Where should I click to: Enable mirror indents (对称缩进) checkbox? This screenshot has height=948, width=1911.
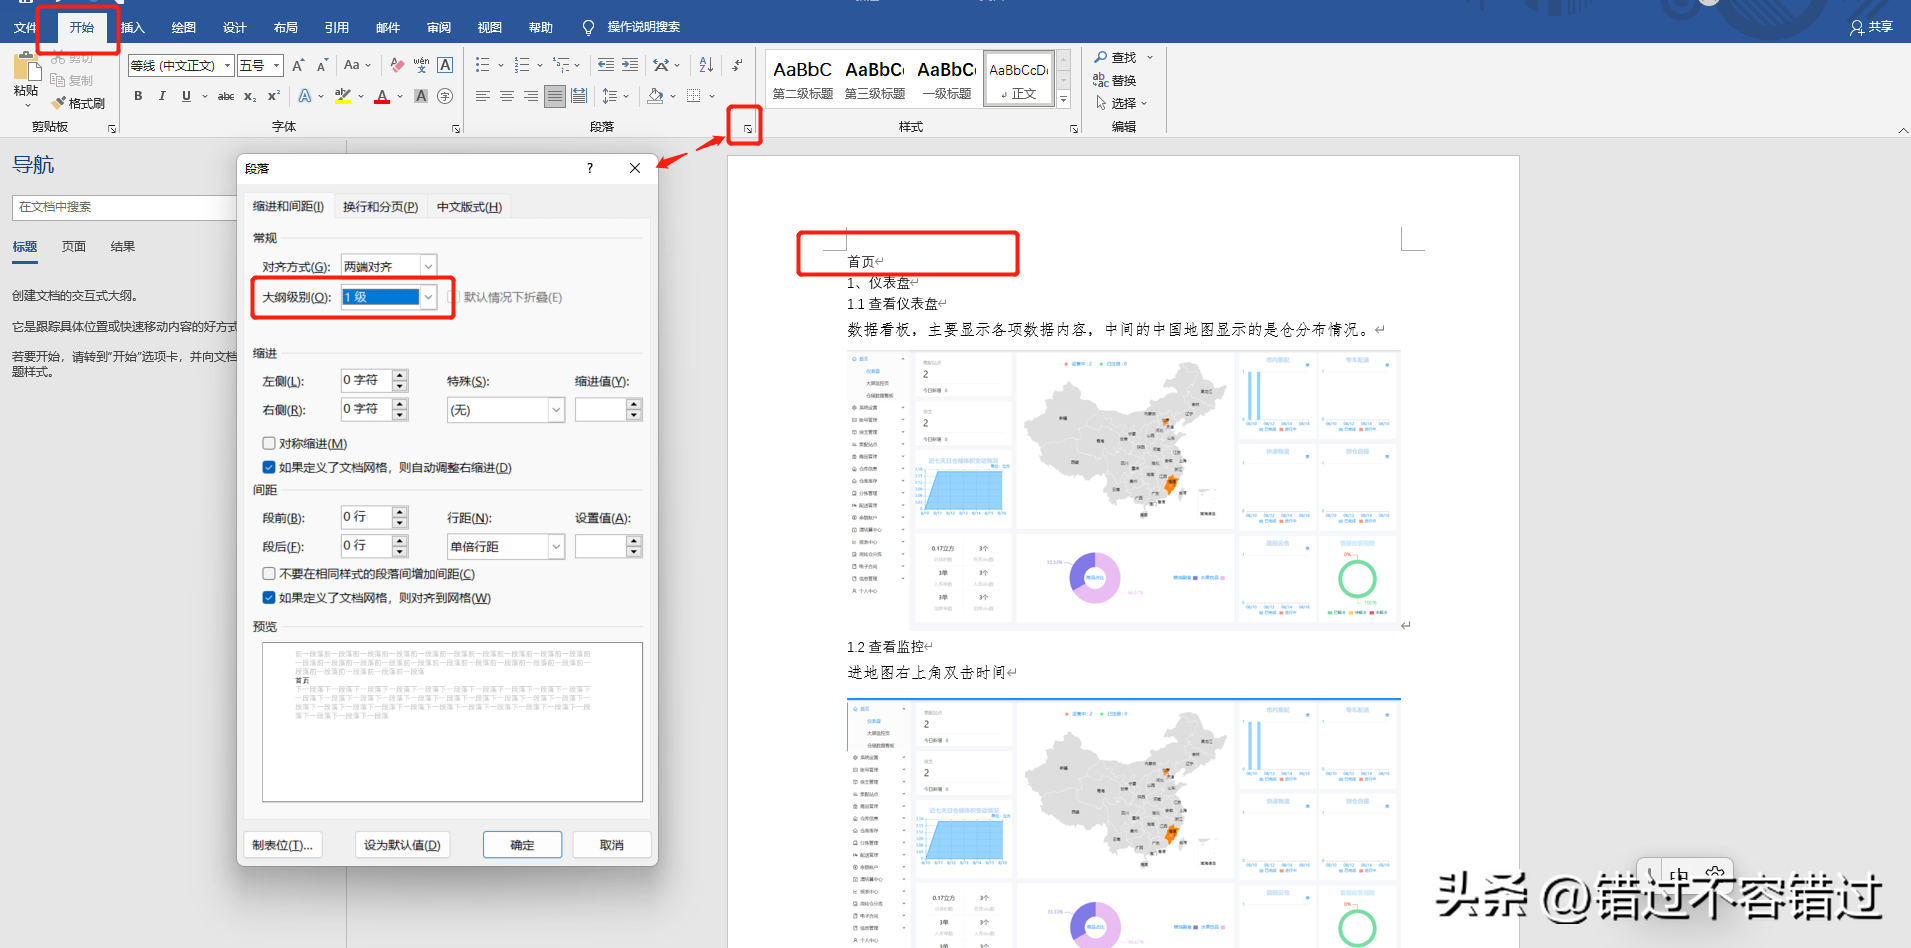tap(269, 443)
